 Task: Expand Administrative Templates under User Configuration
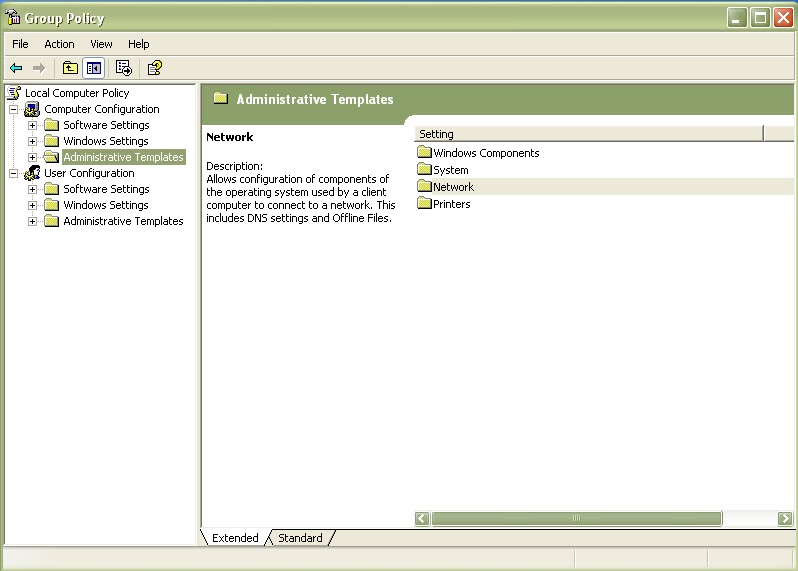(x=32, y=221)
